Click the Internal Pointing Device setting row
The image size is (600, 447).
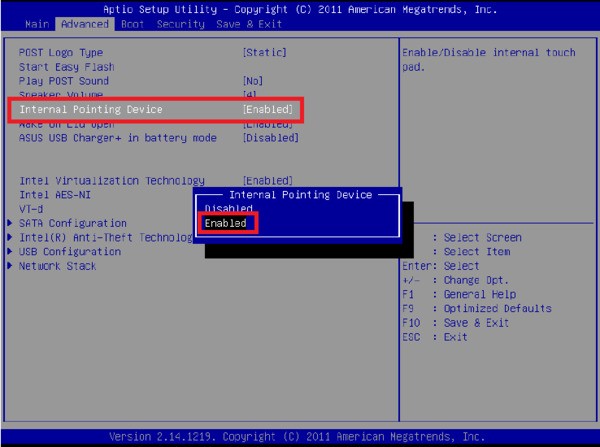(x=91, y=109)
